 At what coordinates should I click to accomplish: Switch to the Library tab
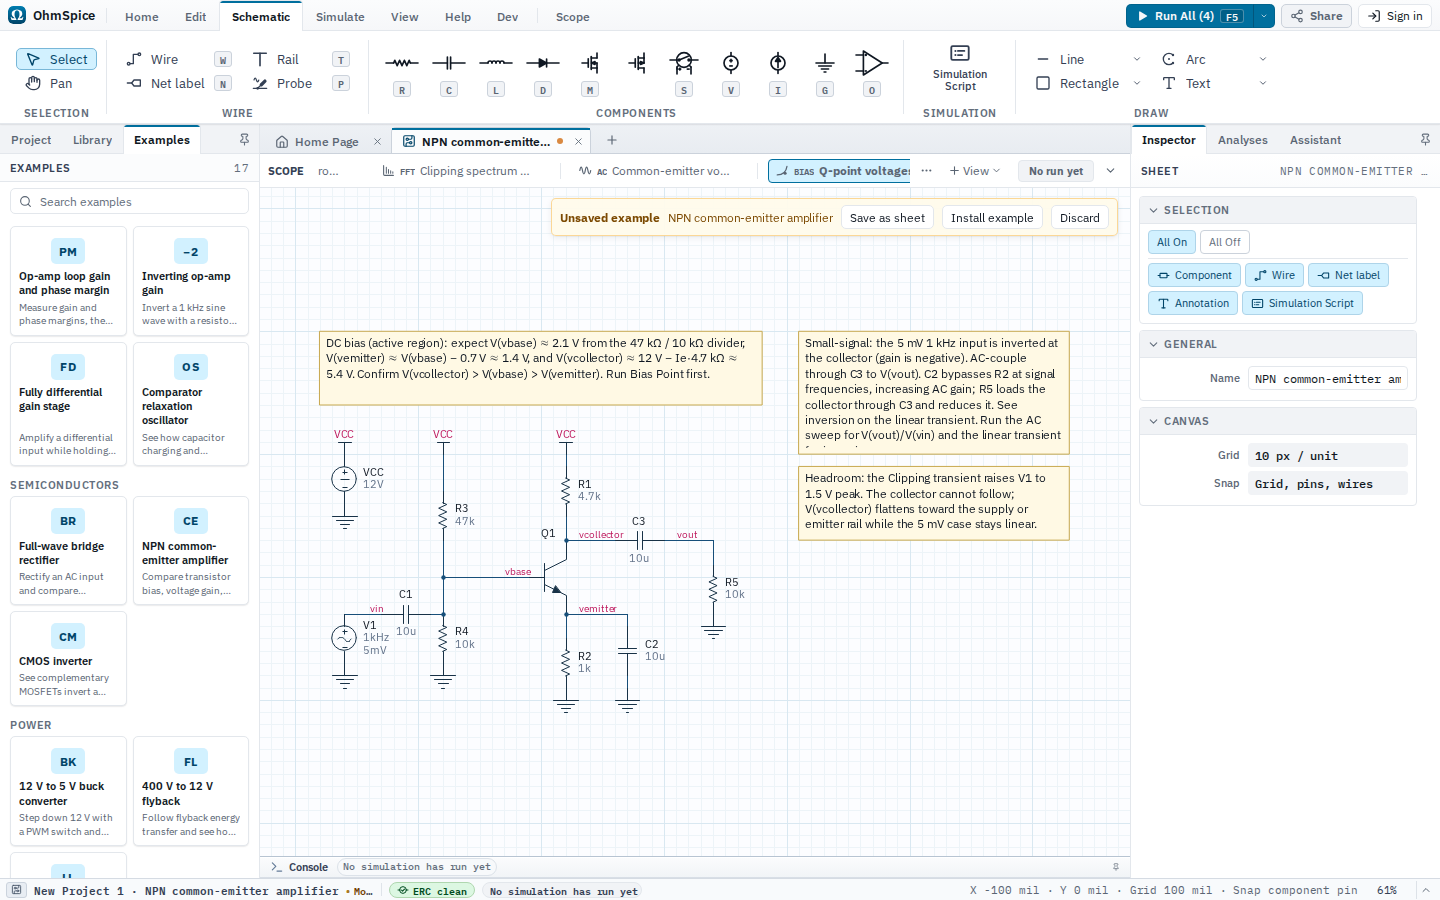point(92,140)
